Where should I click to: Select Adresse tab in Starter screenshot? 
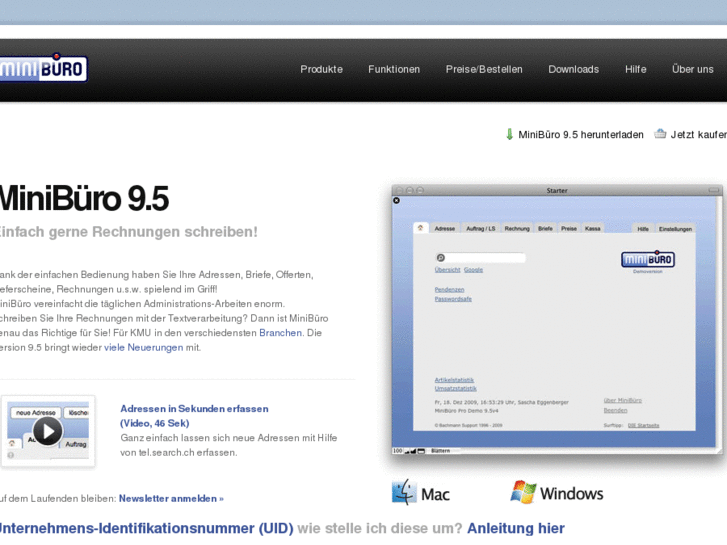click(x=445, y=228)
